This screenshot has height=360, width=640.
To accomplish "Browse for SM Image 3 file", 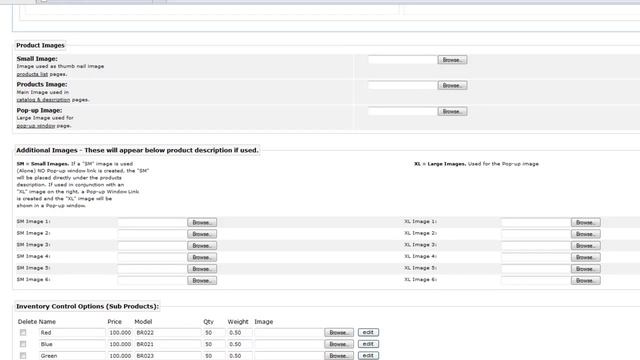I will [x=202, y=246].
